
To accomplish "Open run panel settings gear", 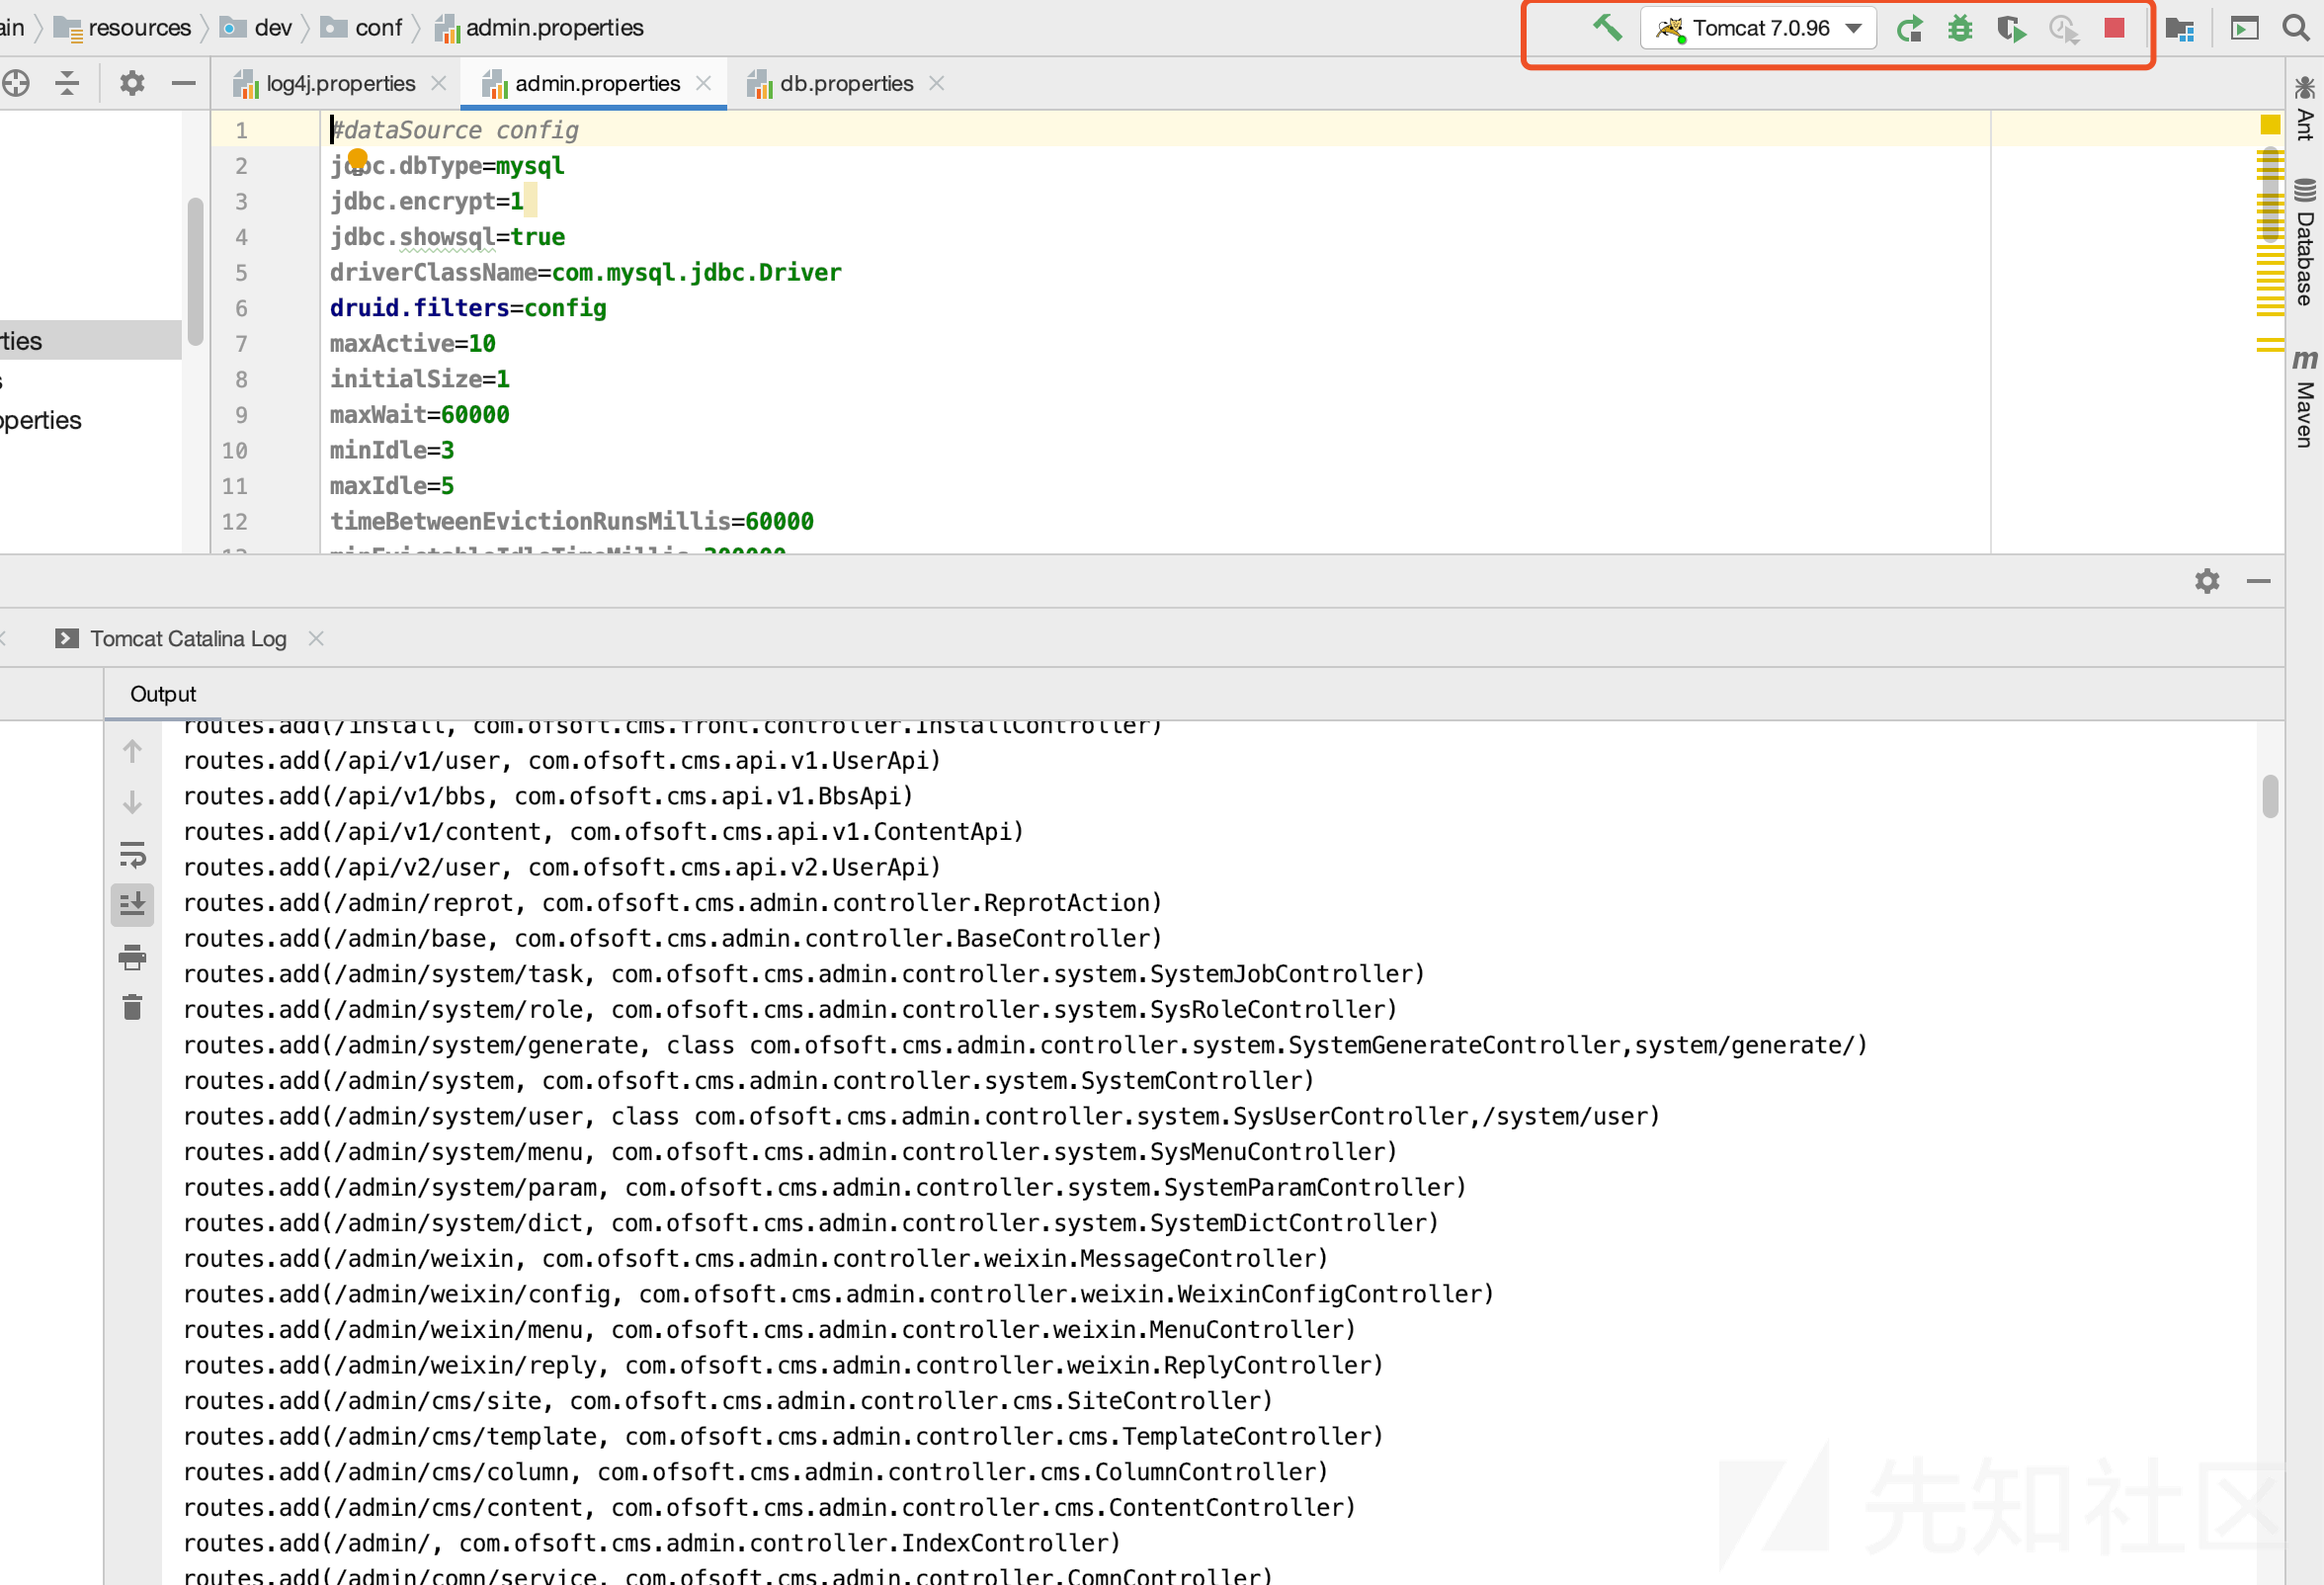I will pos(2207,581).
